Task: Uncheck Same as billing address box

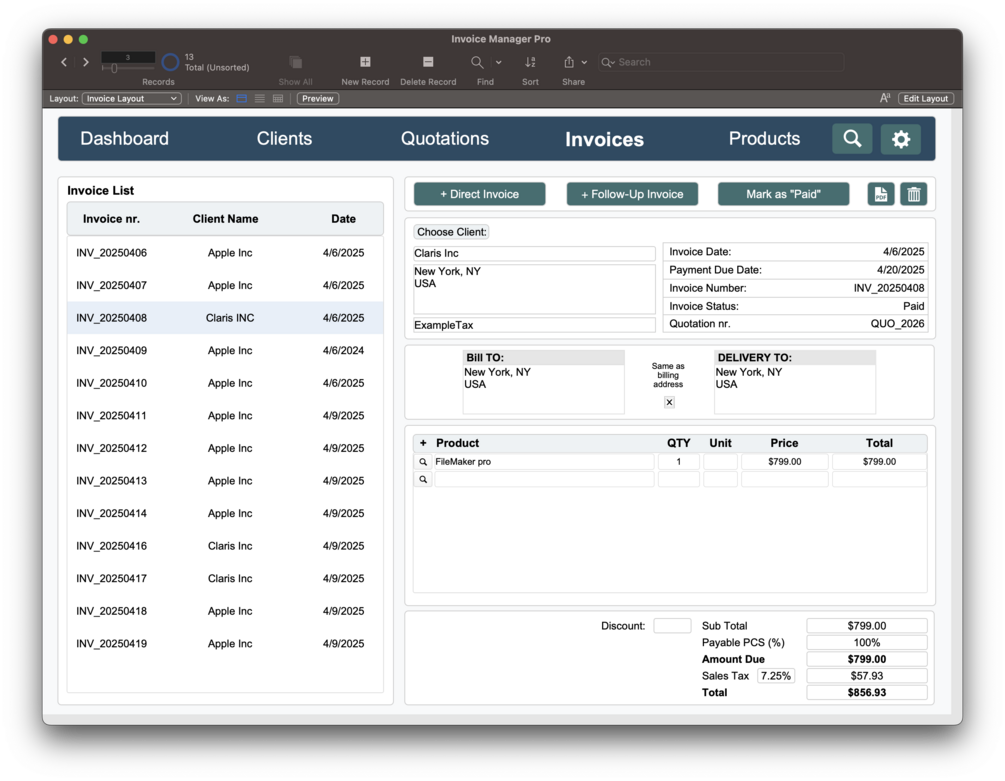Action: (x=669, y=402)
